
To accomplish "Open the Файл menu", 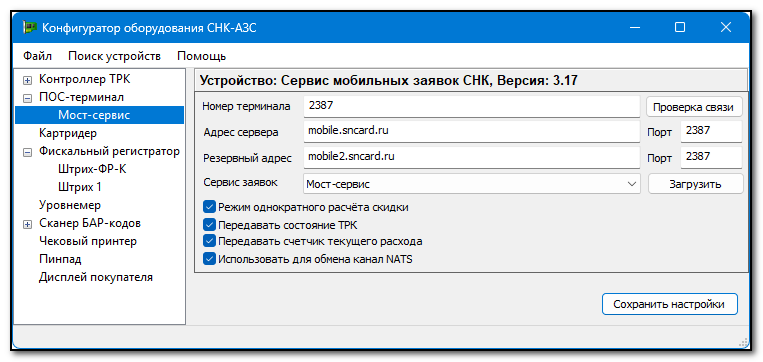I will (37, 56).
